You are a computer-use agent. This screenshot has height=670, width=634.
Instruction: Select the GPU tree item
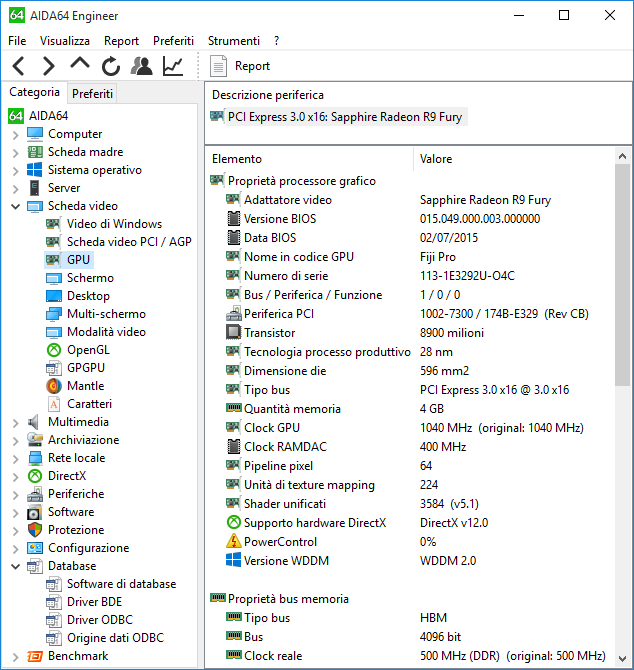click(68, 260)
